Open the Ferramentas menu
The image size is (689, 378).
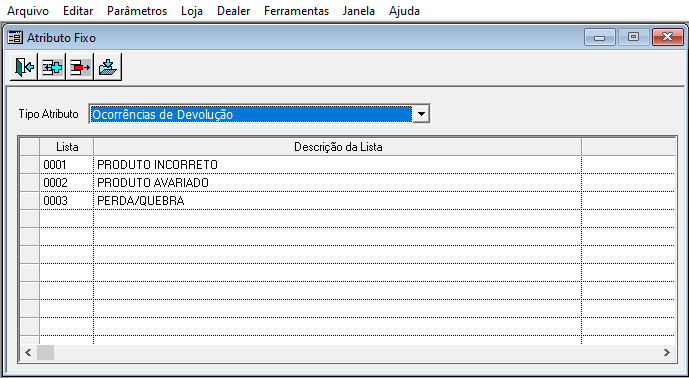tap(297, 11)
